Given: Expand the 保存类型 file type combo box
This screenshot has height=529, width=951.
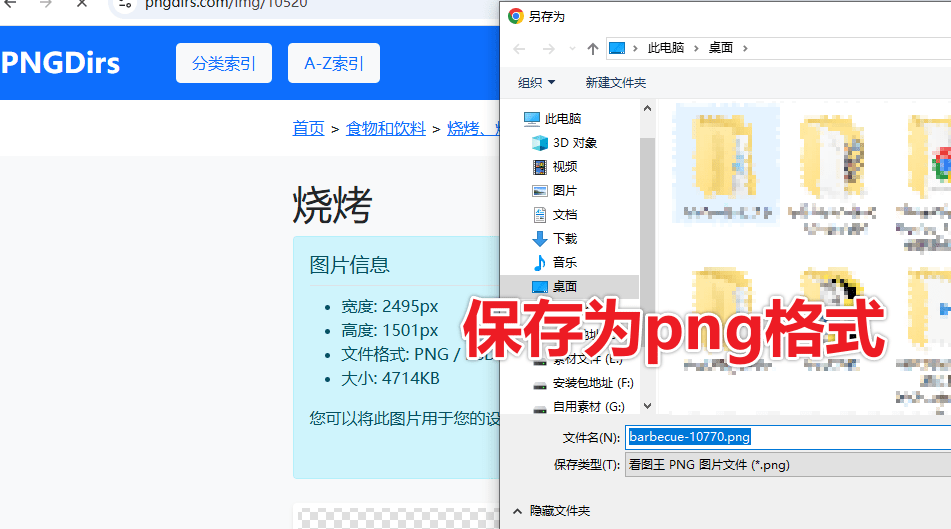Looking at the screenshot, I should coord(787,465).
